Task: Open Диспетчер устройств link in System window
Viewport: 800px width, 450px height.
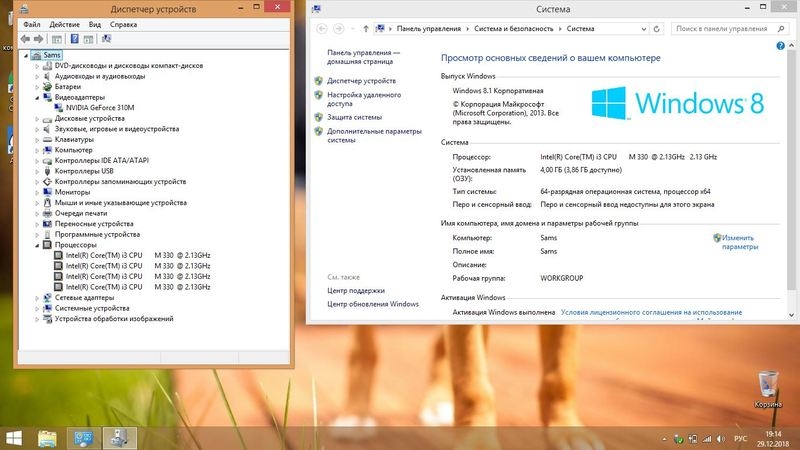Action: [361, 81]
